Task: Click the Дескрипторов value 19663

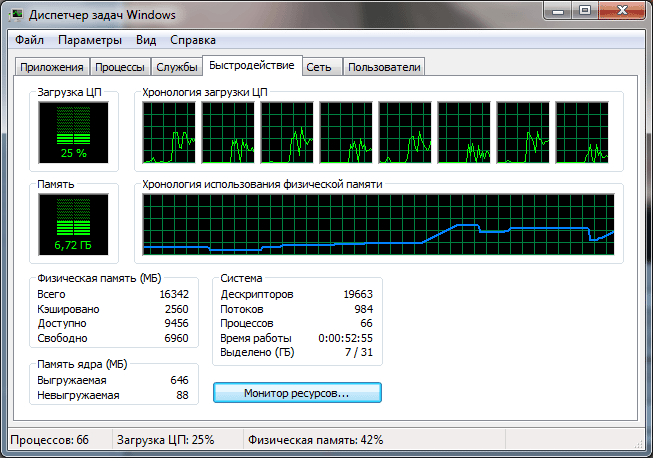Action: [358, 294]
